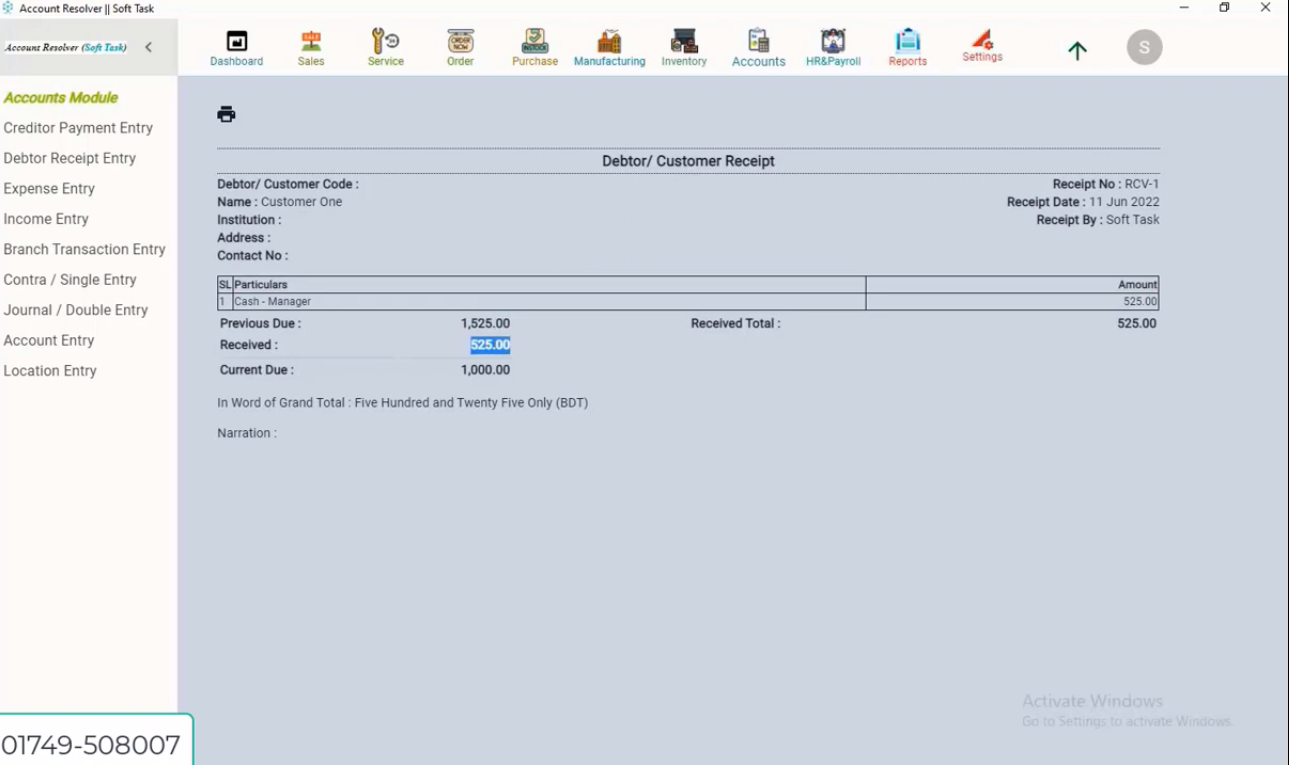
Task: Select Journal / Double Entry
Action: coord(75,310)
